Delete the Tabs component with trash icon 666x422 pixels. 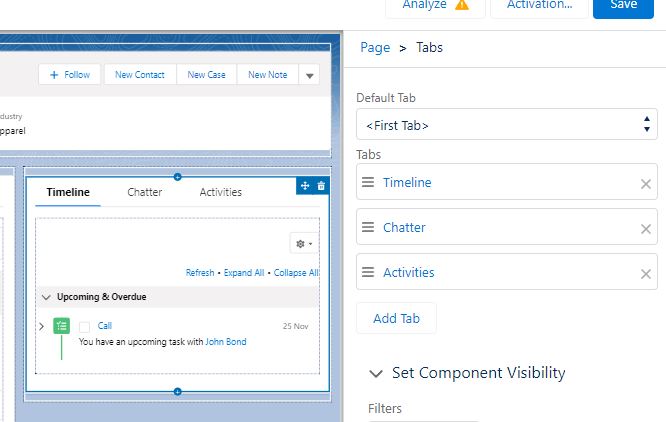(321, 186)
